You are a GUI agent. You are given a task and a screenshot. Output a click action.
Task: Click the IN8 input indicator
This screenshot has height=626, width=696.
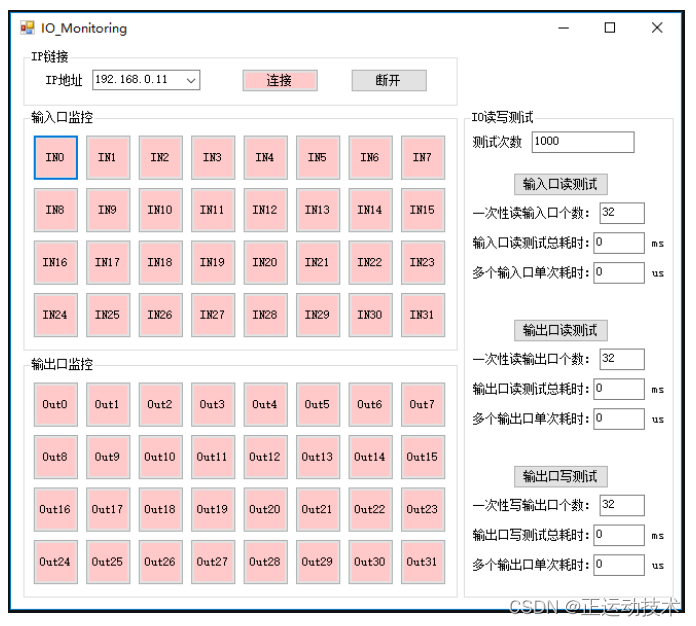55,210
